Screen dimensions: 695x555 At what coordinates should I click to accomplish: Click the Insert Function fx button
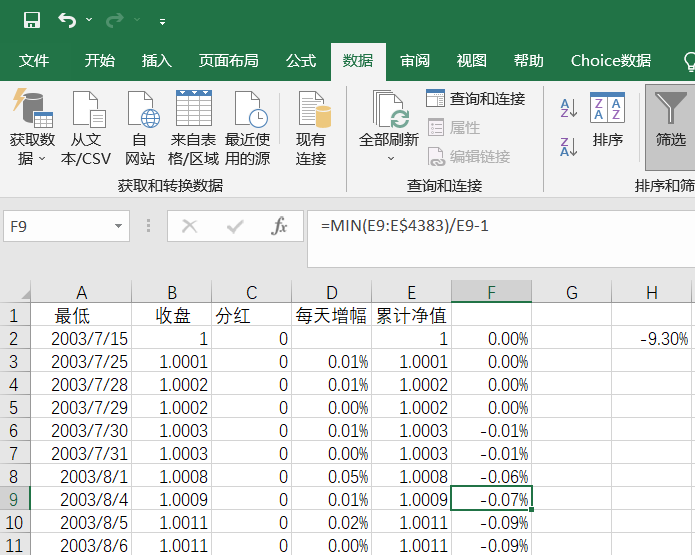coord(280,227)
